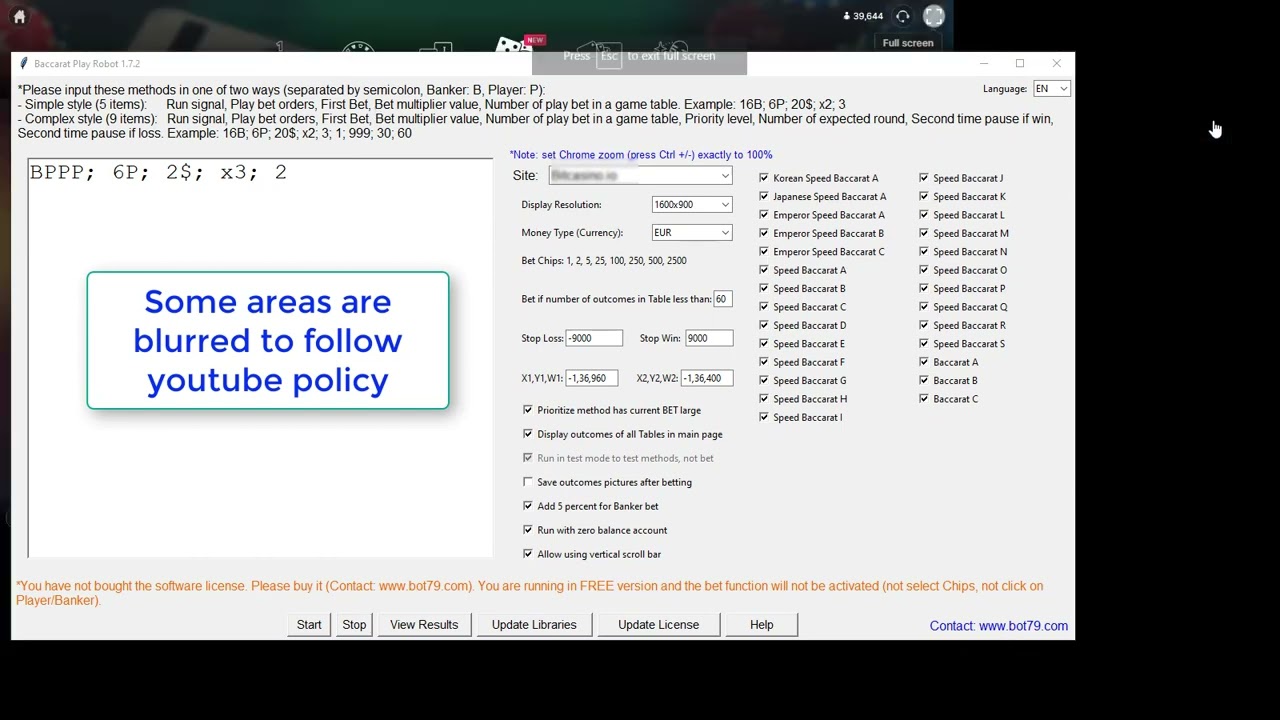Viewport: 1280px width, 720px height.
Task: Click the full screen icon in the casino window
Action: click(x=934, y=16)
